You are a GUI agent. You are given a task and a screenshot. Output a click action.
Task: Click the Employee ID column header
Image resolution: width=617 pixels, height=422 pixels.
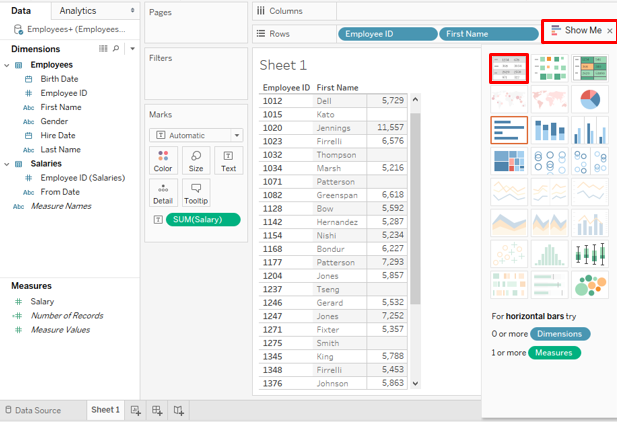(286, 87)
